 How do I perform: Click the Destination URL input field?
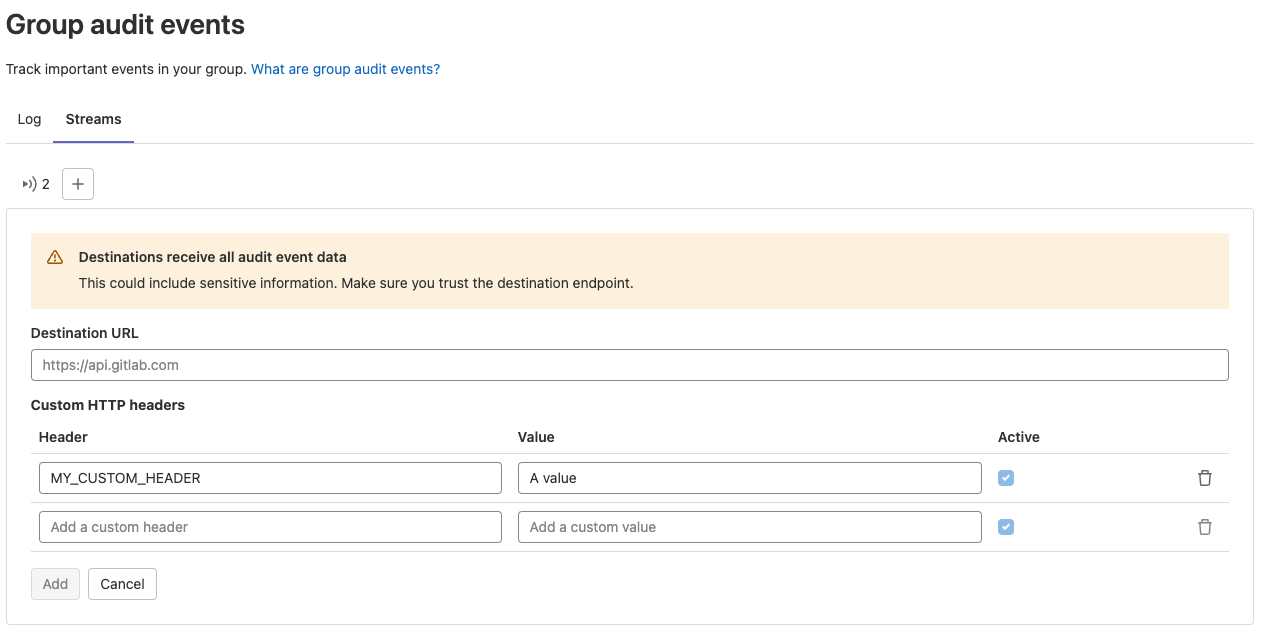(629, 364)
